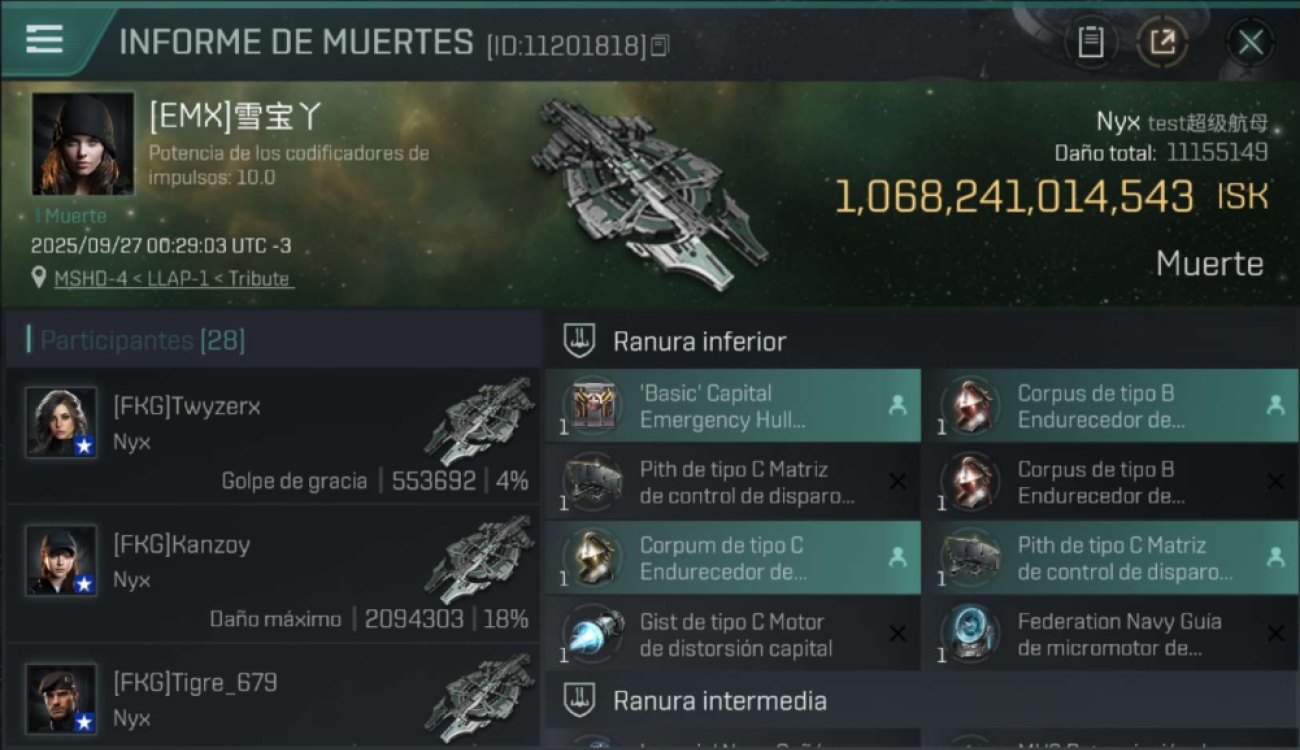Open MSHD-4 location link
The height and width of the screenshot is (750, 1300).
92,279
